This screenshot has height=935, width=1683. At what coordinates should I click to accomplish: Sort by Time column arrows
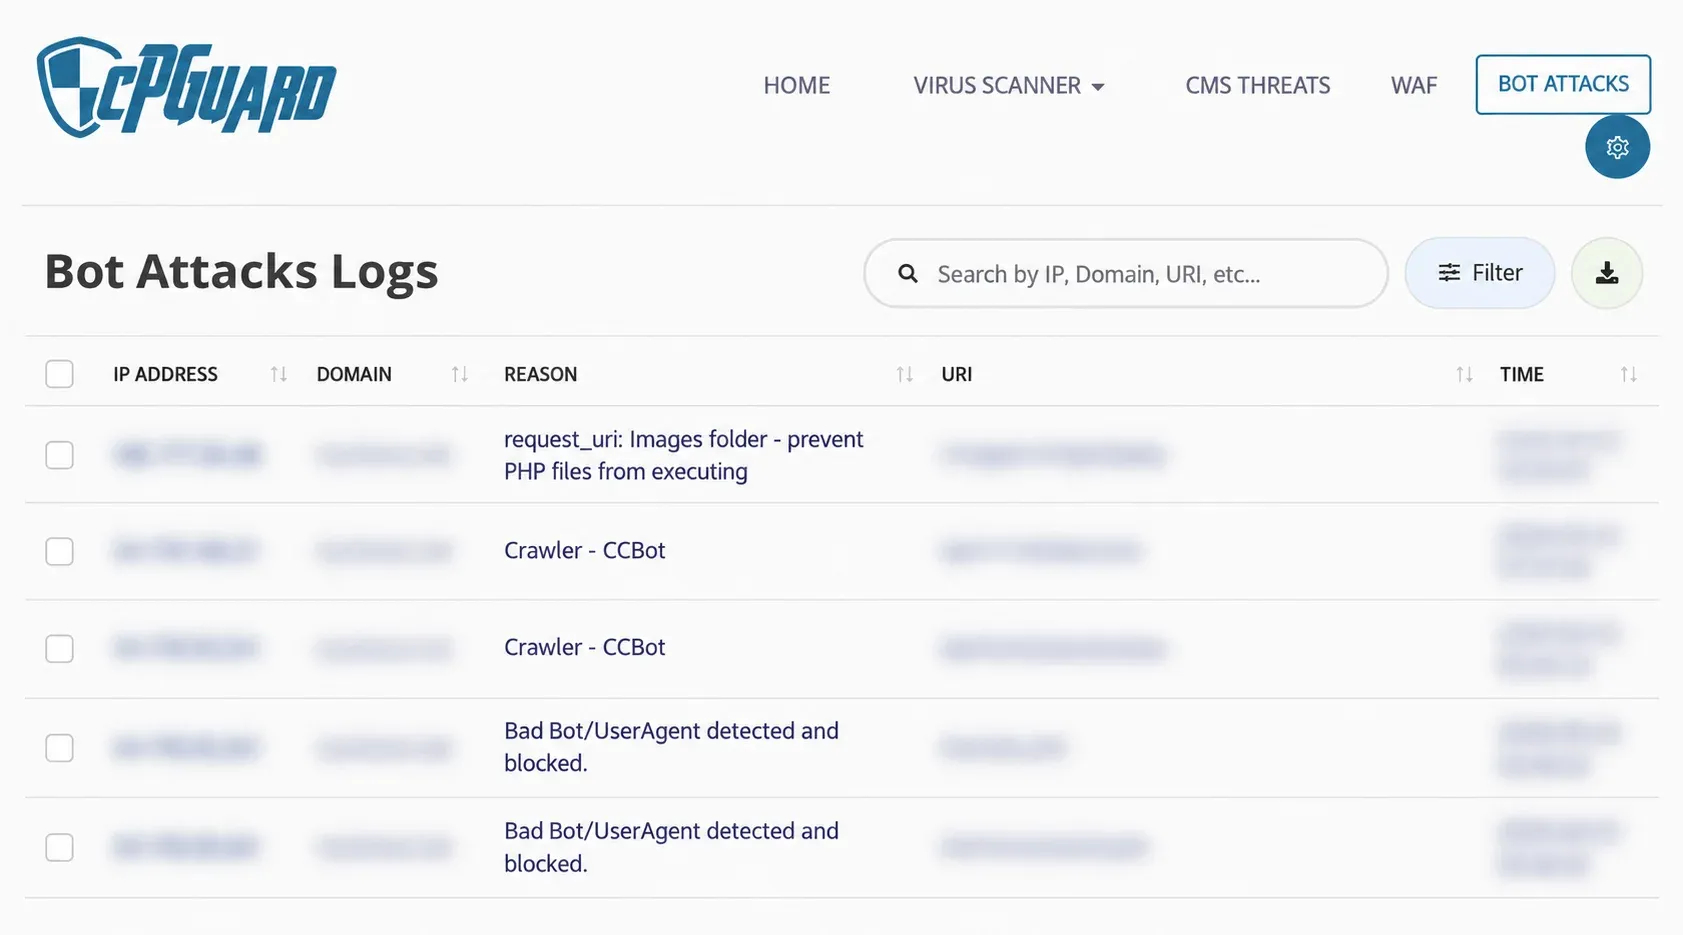click(x=1629, y=374)
